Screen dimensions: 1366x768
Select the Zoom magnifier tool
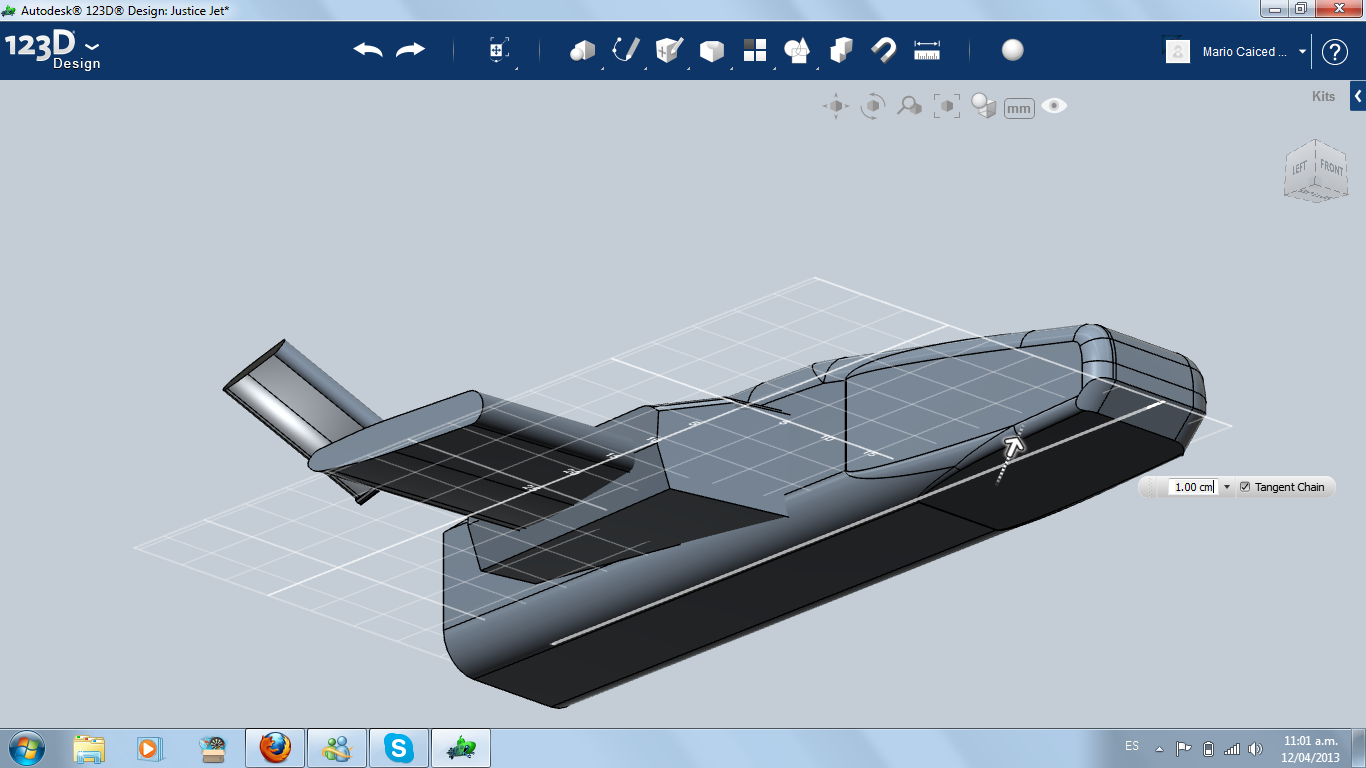click(909, 106)
